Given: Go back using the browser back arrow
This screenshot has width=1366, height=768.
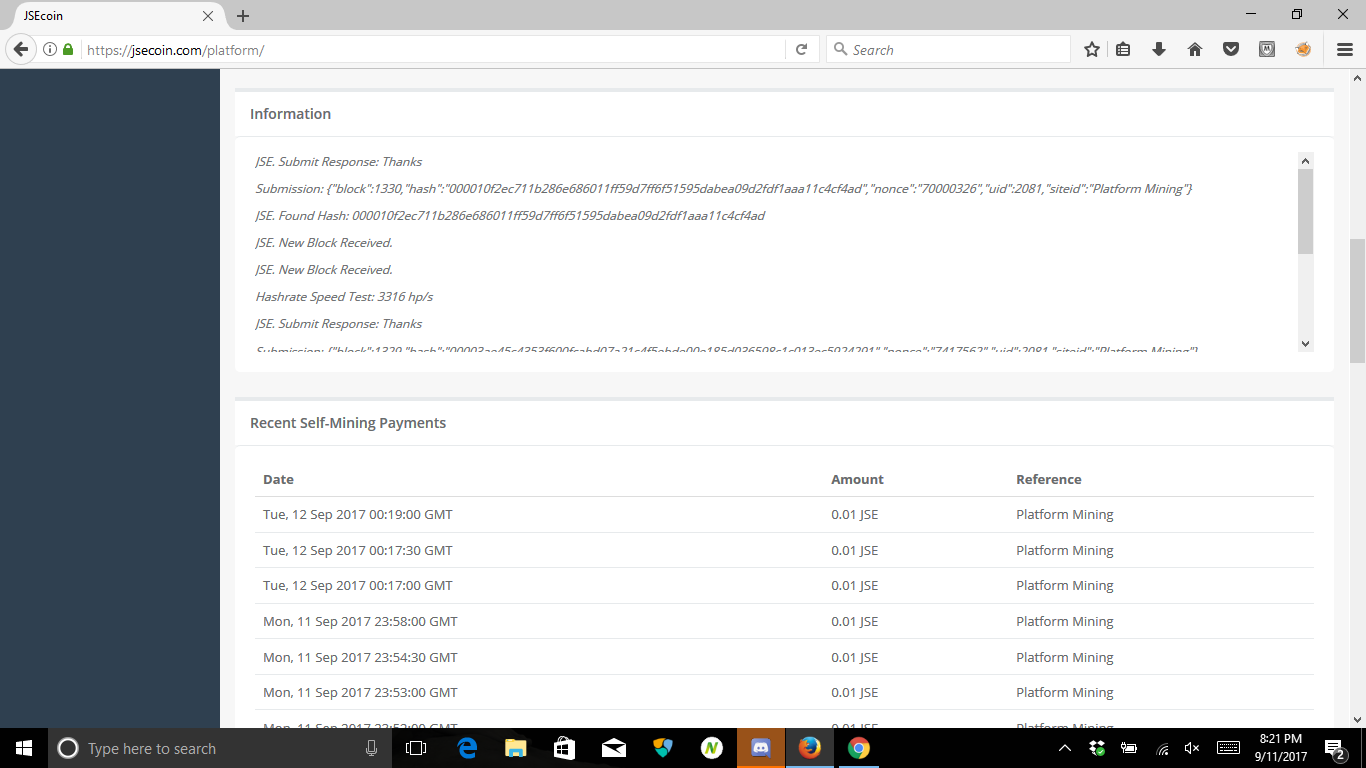Looking at the screenshot, I should pyautogui.click(x=21, y=49).
